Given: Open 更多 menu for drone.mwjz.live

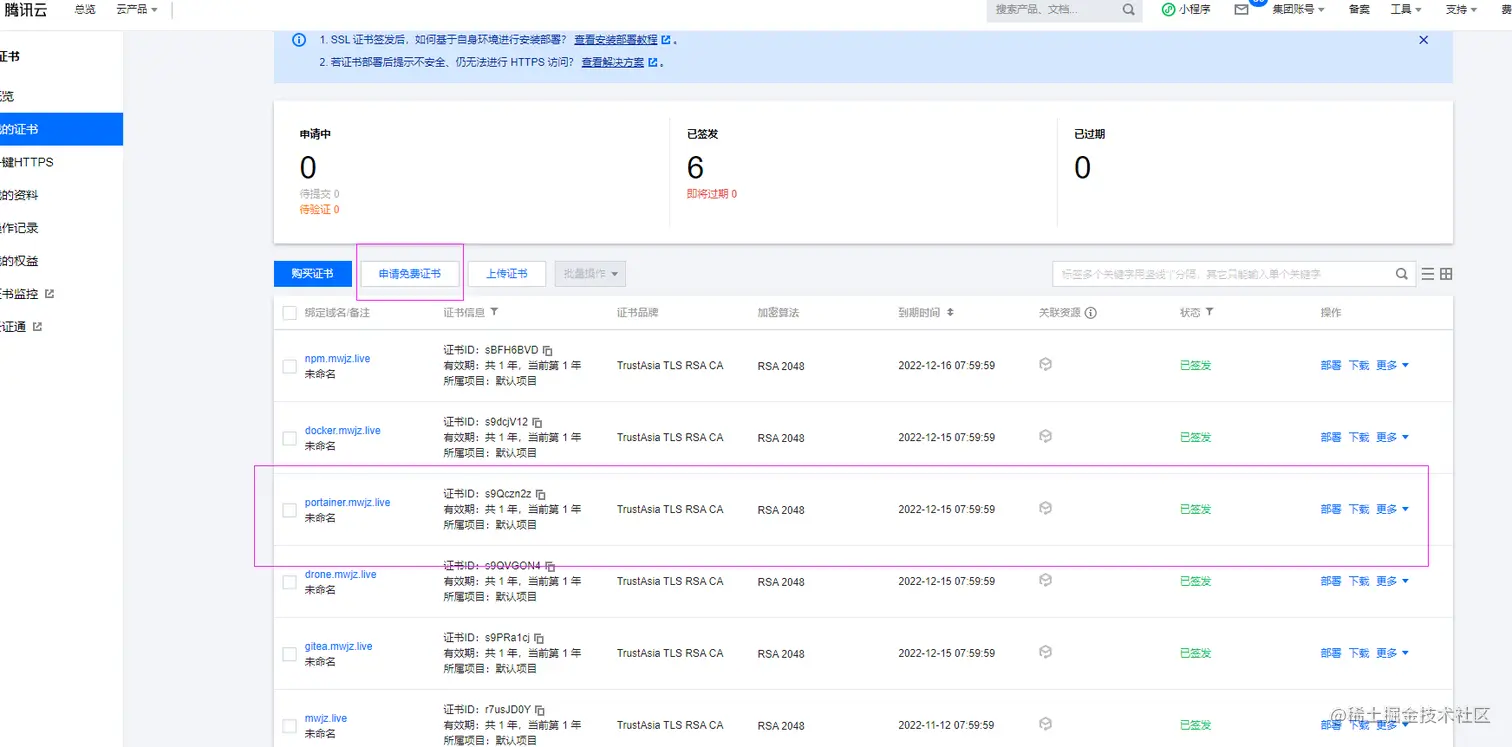Looking at the screenshot, I should coord(1392,582).
